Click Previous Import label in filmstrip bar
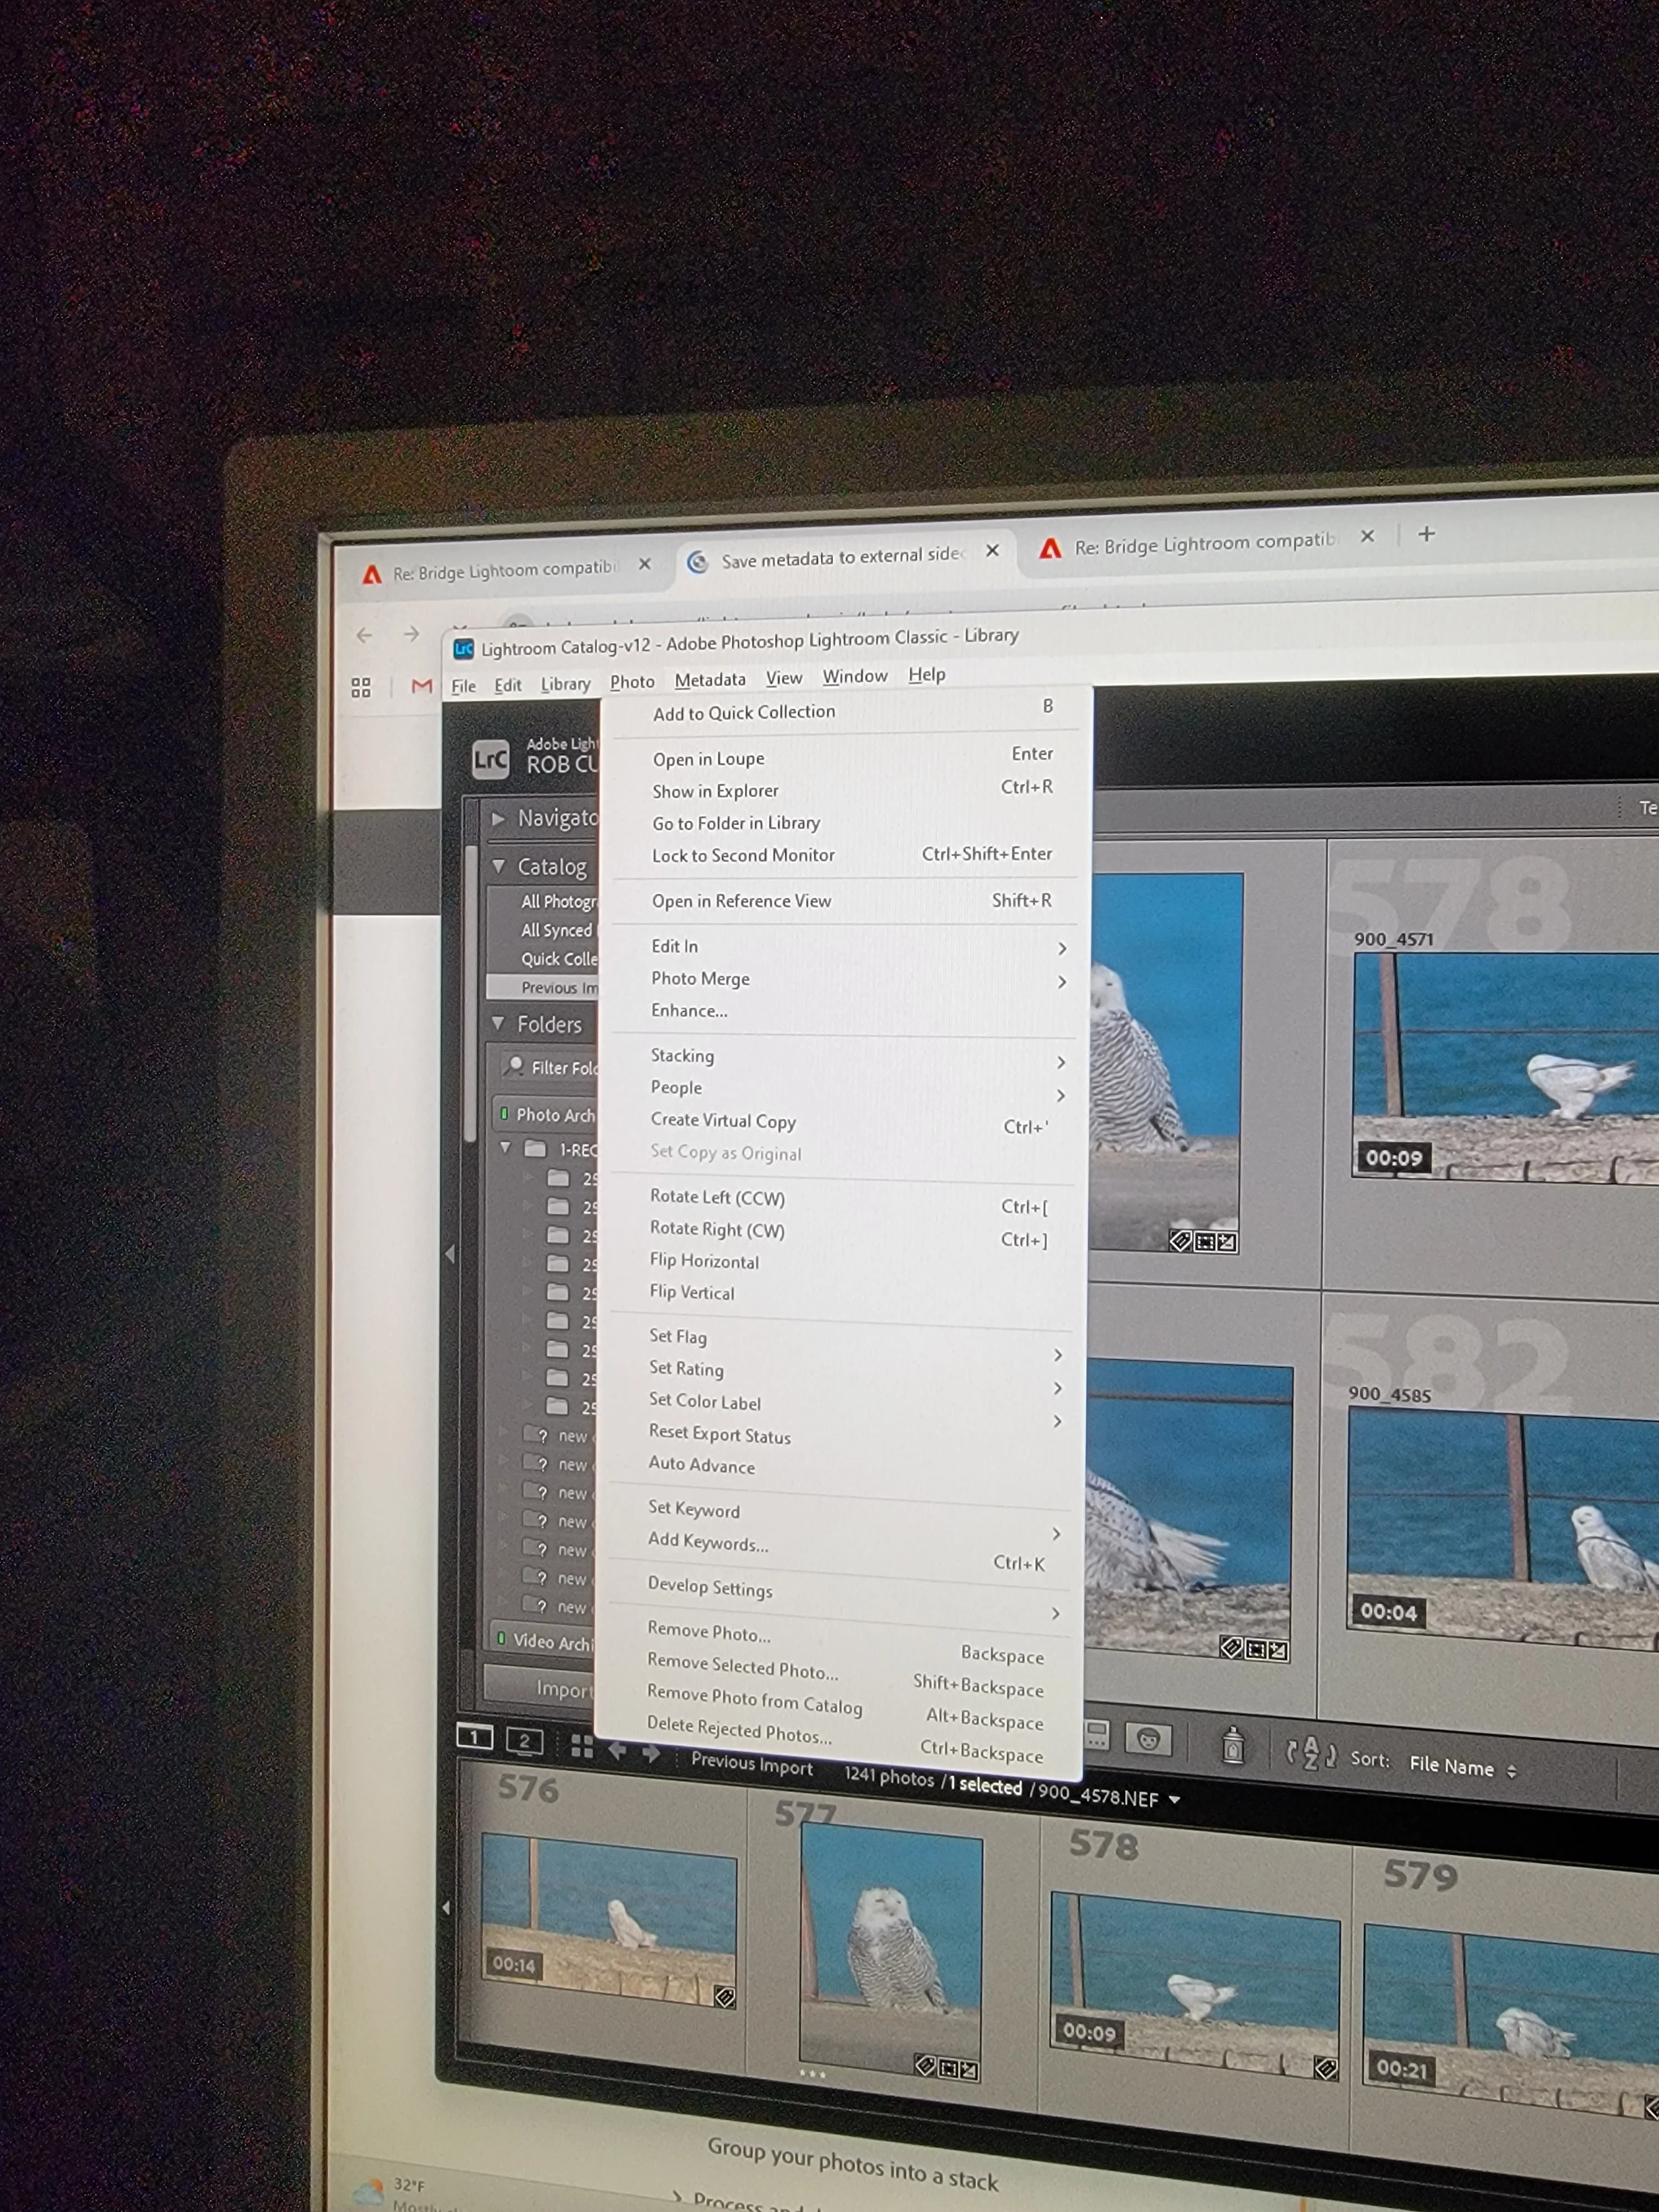Image resolution: width=1659 pixels, height=2212 pixels. (x=752, y=1764)
